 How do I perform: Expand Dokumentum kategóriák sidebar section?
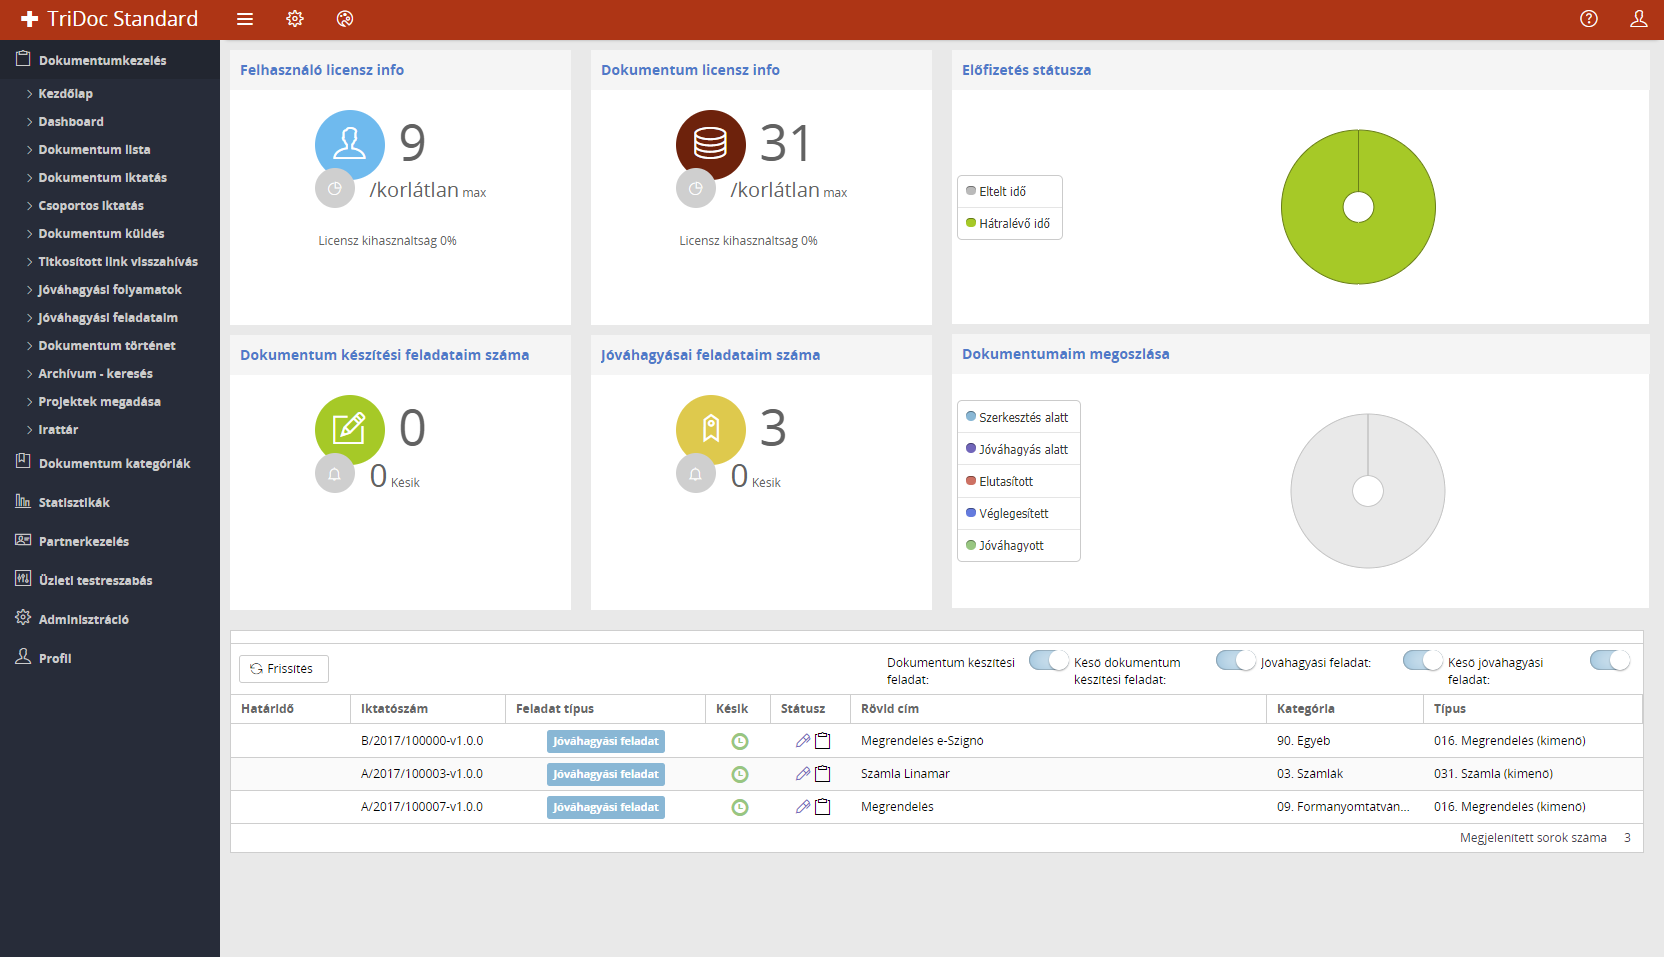coord(110,463)
